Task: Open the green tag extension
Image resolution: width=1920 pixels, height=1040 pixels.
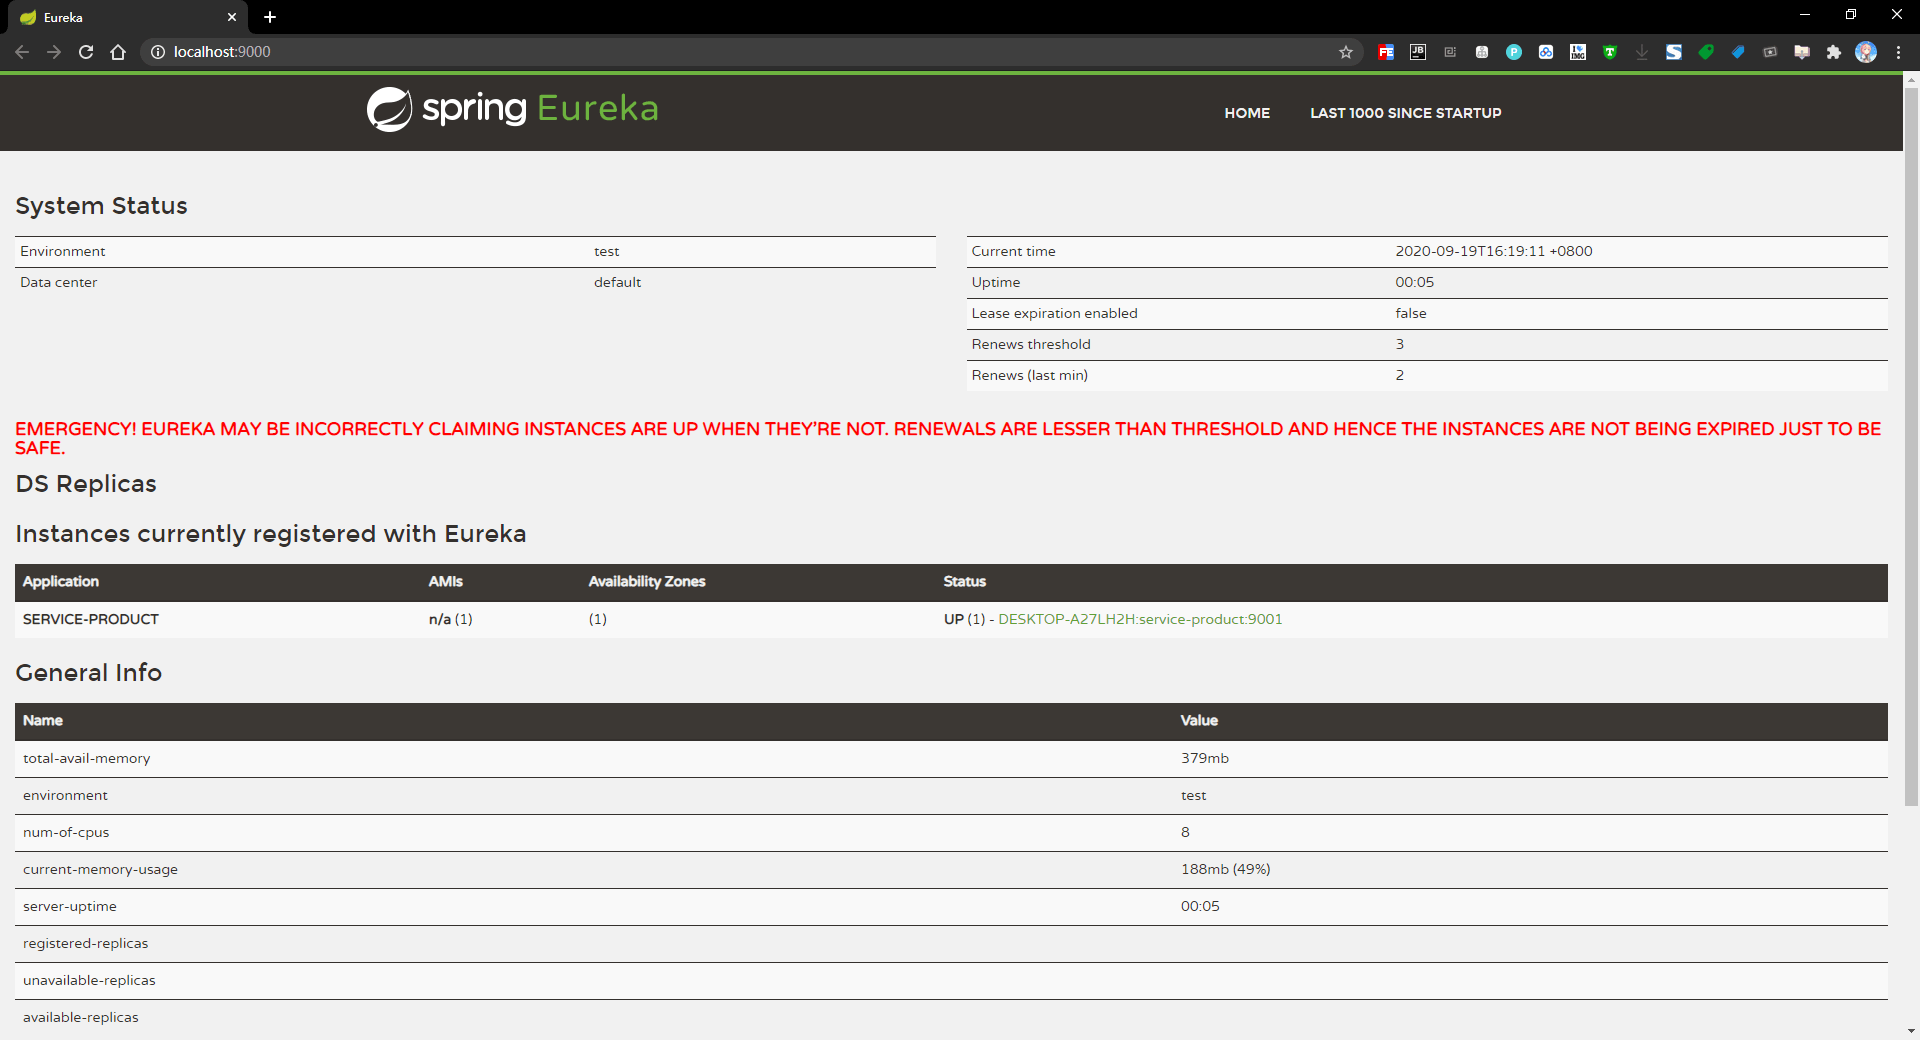Action: pyautogui.click(x=1706, y=52)
